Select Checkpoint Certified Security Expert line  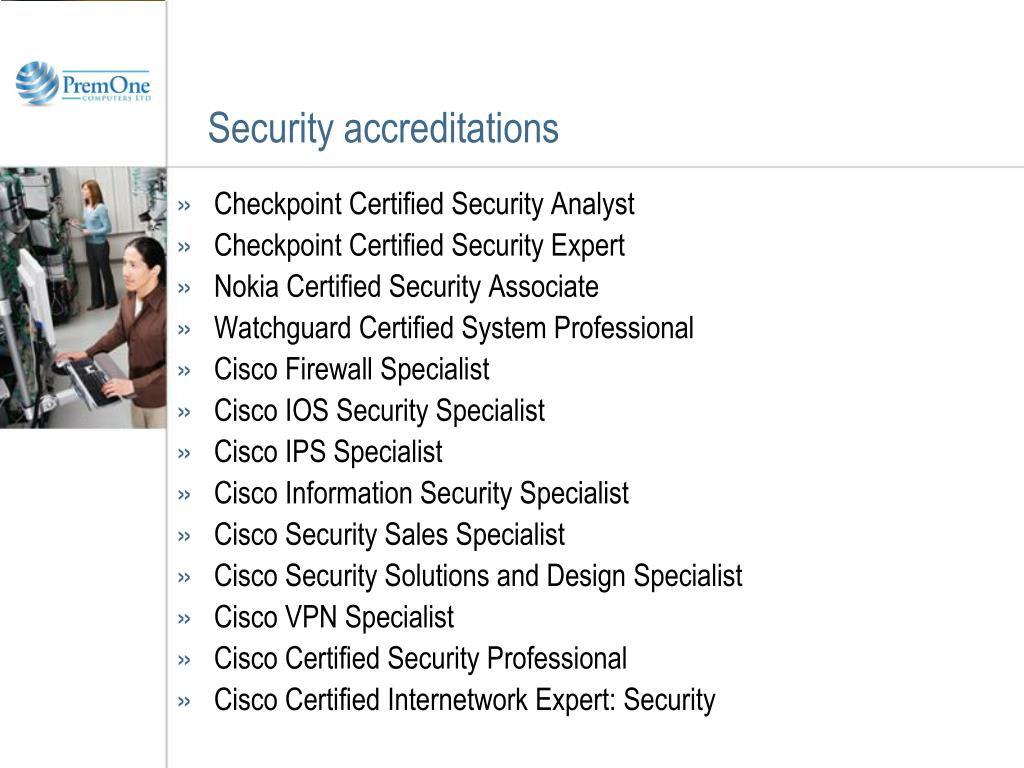pos(419,246)
